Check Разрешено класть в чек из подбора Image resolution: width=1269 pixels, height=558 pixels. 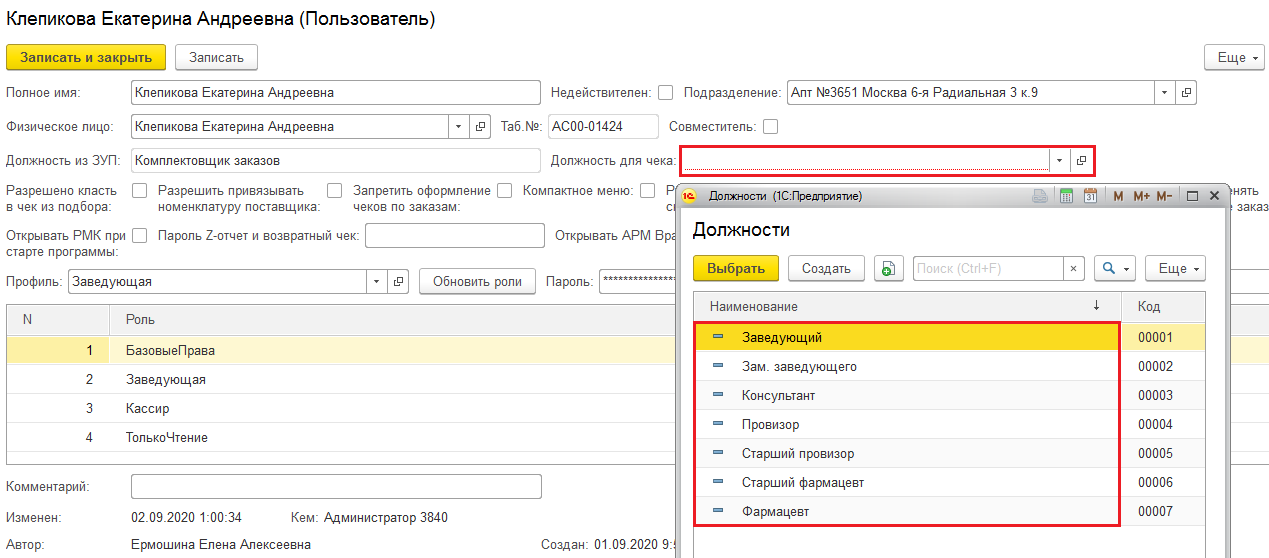[x=140, y=191]
